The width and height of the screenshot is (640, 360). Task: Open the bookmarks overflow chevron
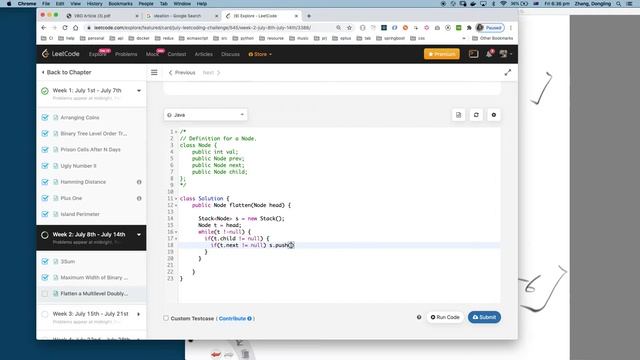464,38
